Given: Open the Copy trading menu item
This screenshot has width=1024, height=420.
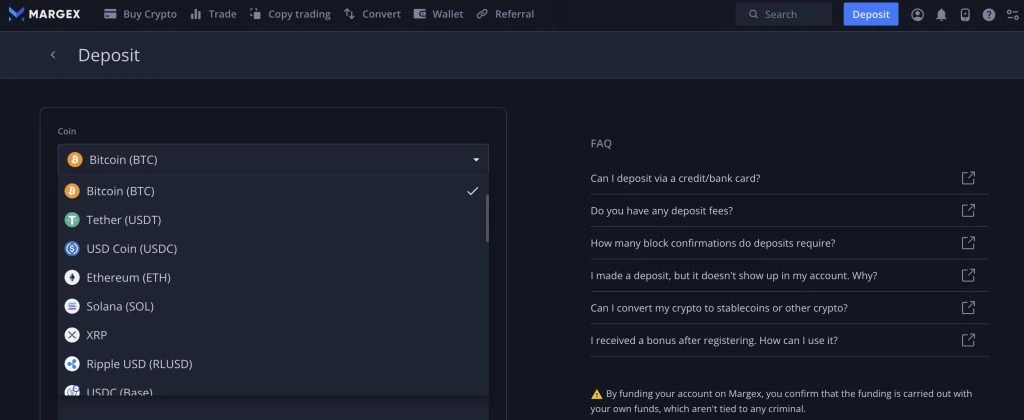Looking at the screenshot, I should coord(291,14).
